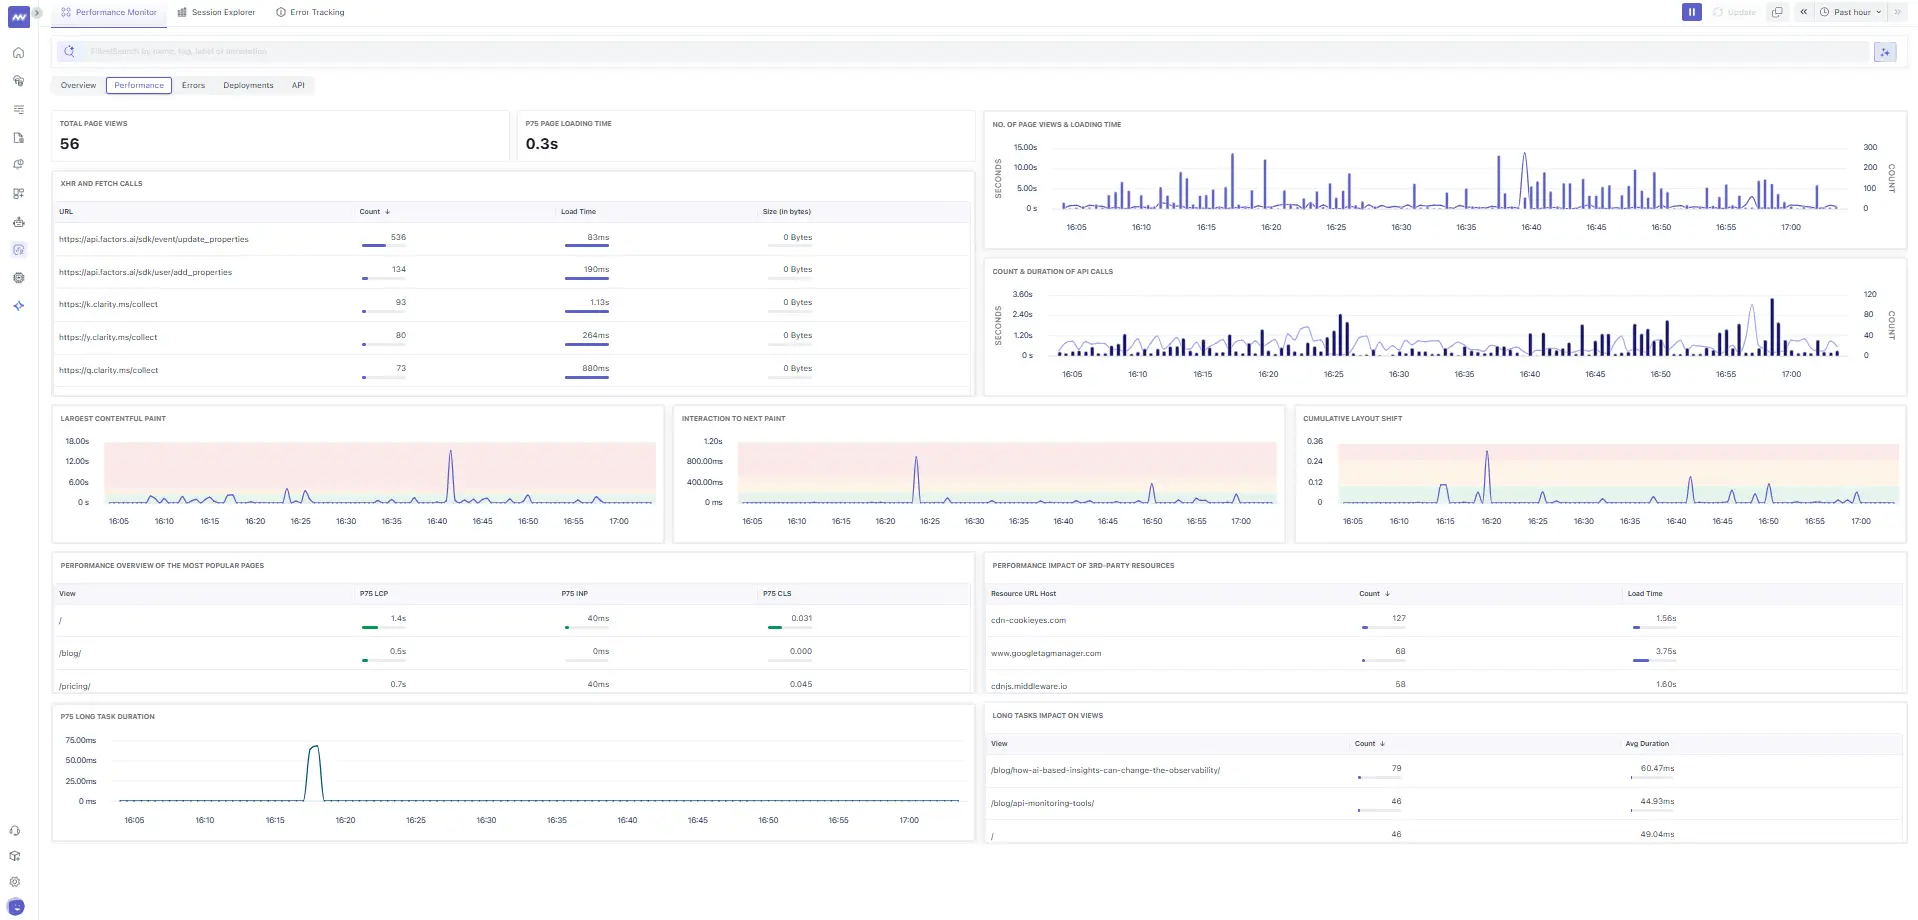1918x920 pixels.
Task: Click the highlighted RUM icon in the sidebar
Action: click(18, 249)
